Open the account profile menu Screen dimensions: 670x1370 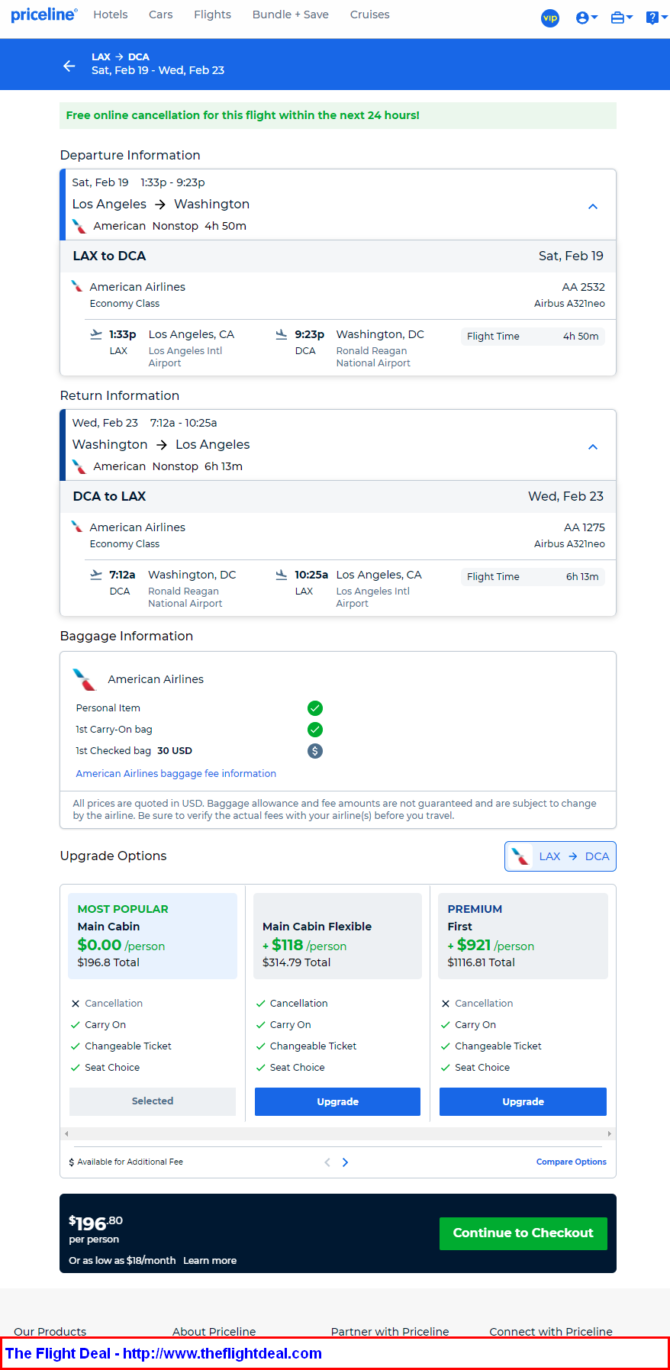(x=586, y=18)
